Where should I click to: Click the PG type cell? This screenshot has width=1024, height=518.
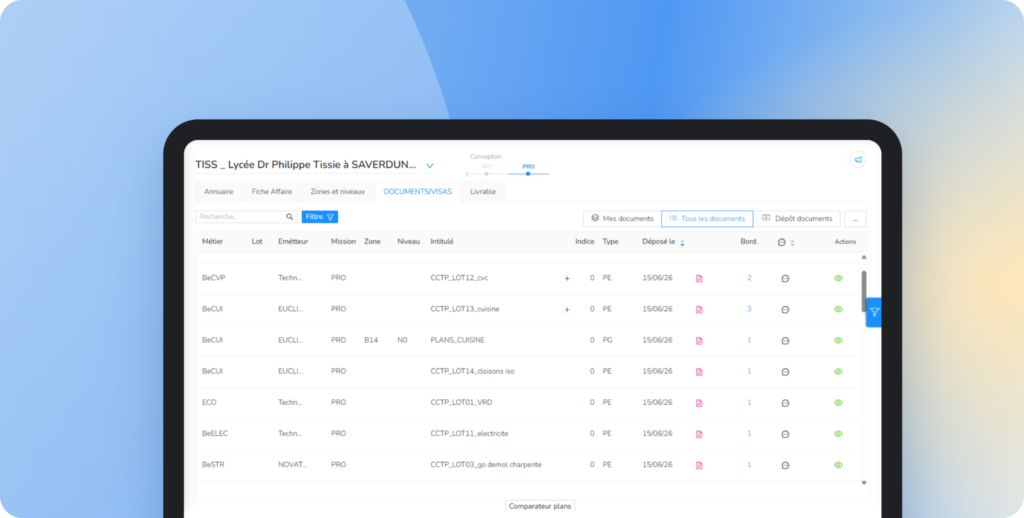607,340
